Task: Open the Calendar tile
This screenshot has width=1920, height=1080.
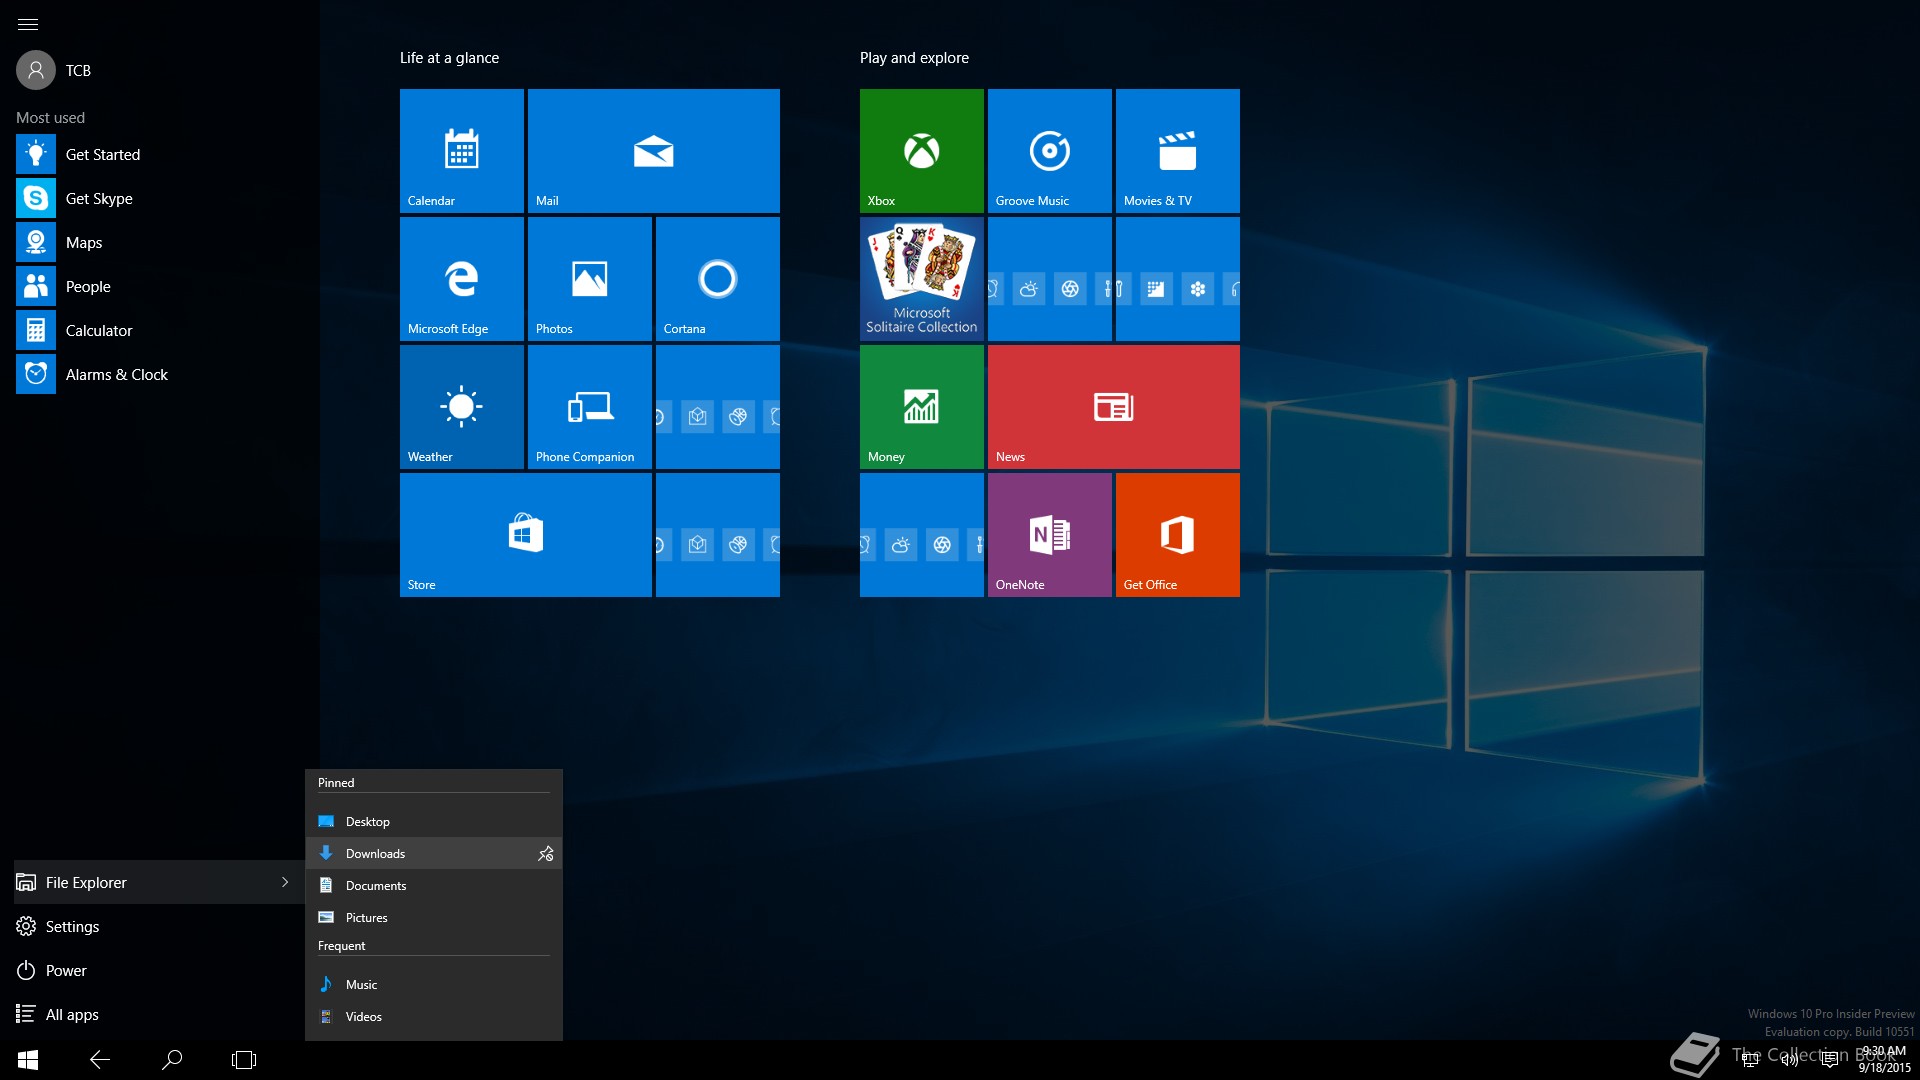Action: click(462, 151)
